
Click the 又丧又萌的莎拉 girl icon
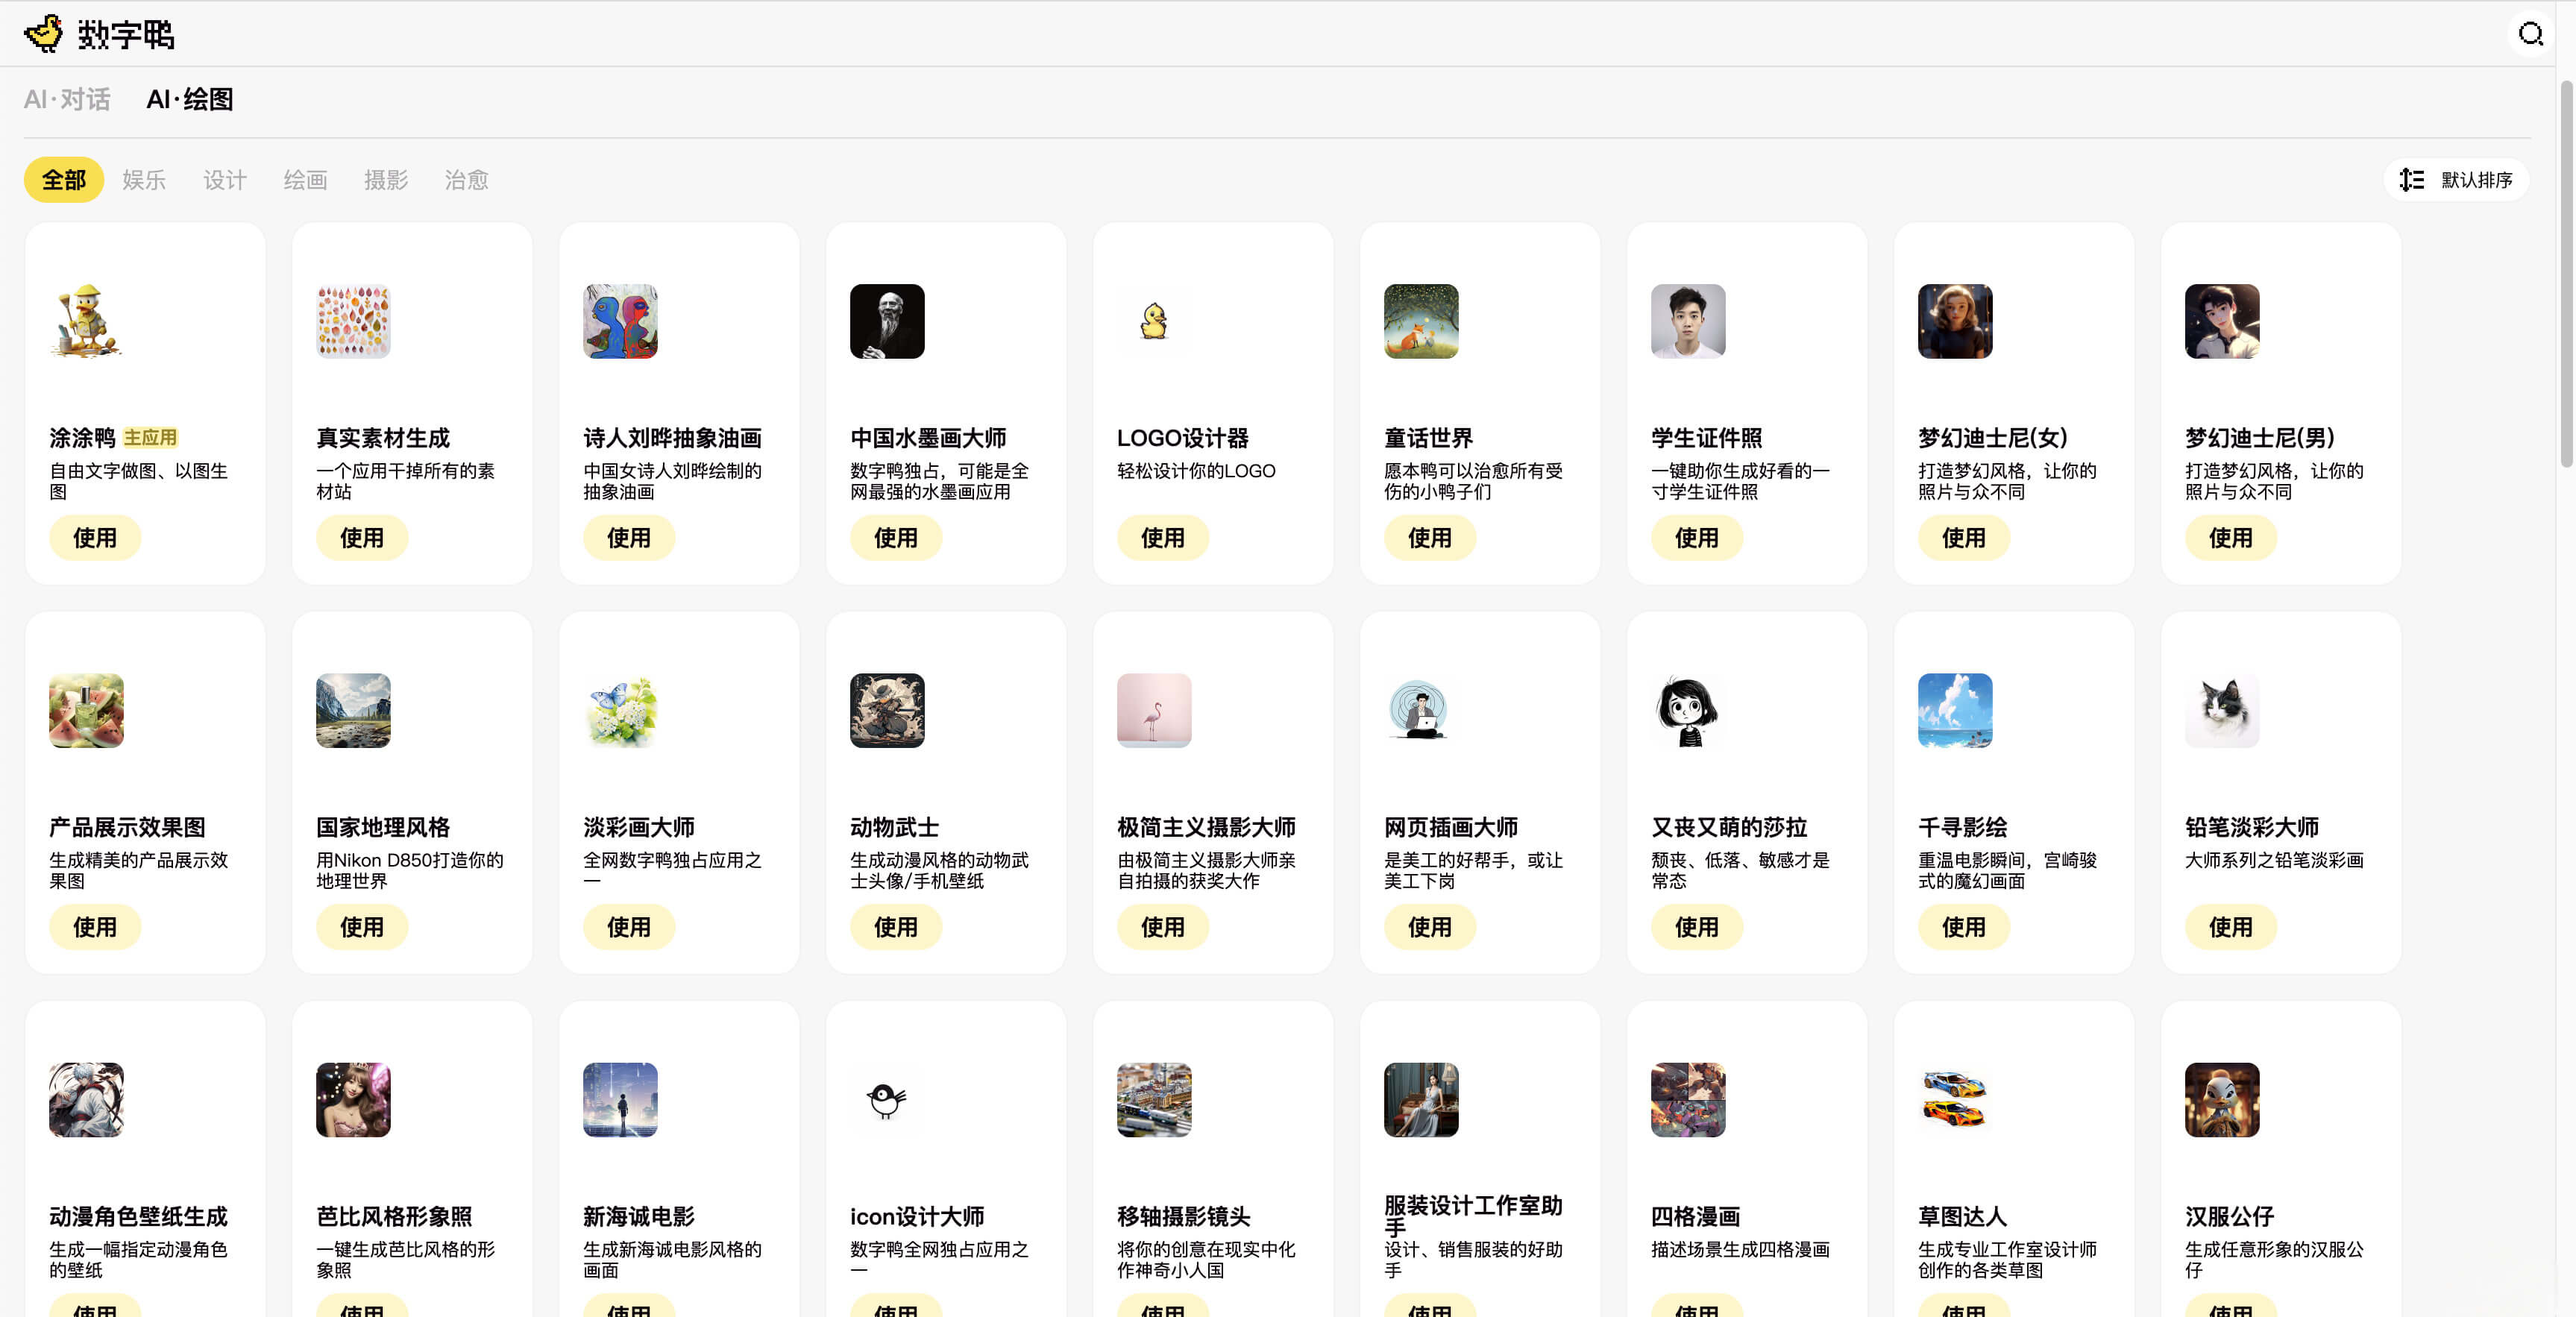[1687, 710]
